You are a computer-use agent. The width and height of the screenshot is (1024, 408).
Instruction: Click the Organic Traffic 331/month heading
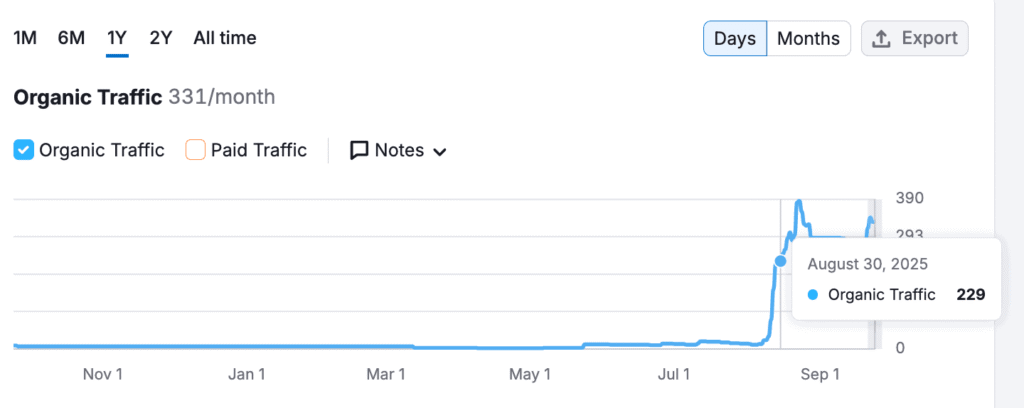144,97
